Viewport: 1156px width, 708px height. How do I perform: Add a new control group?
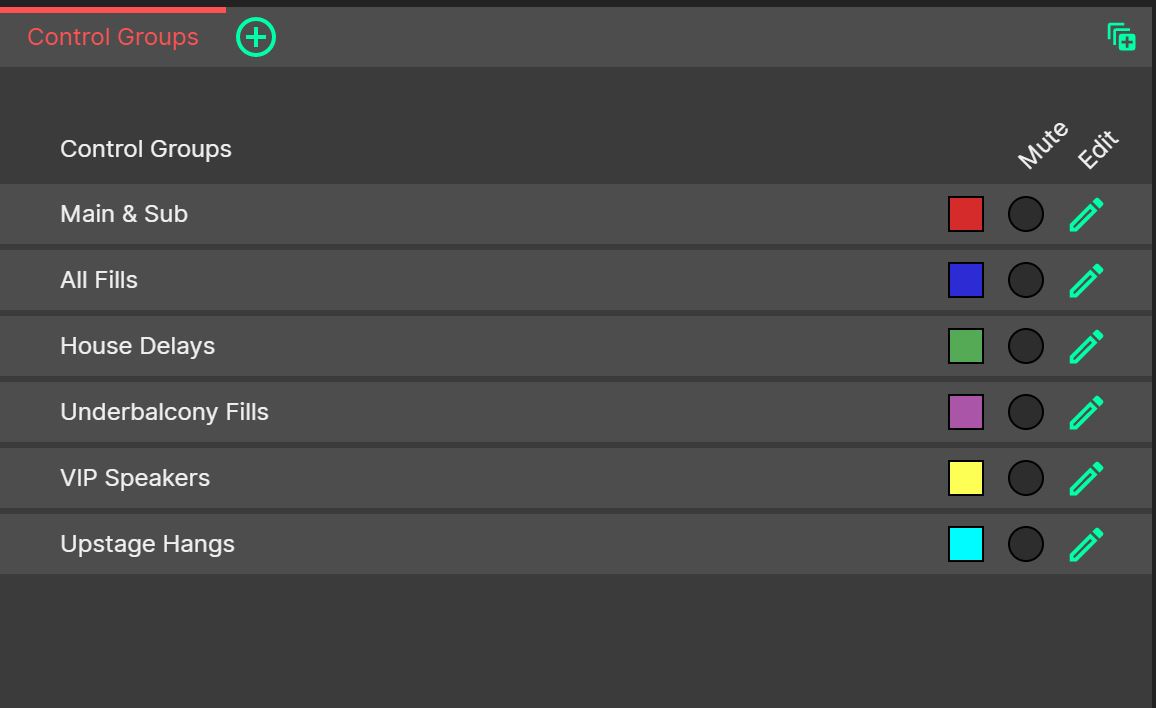256,37
